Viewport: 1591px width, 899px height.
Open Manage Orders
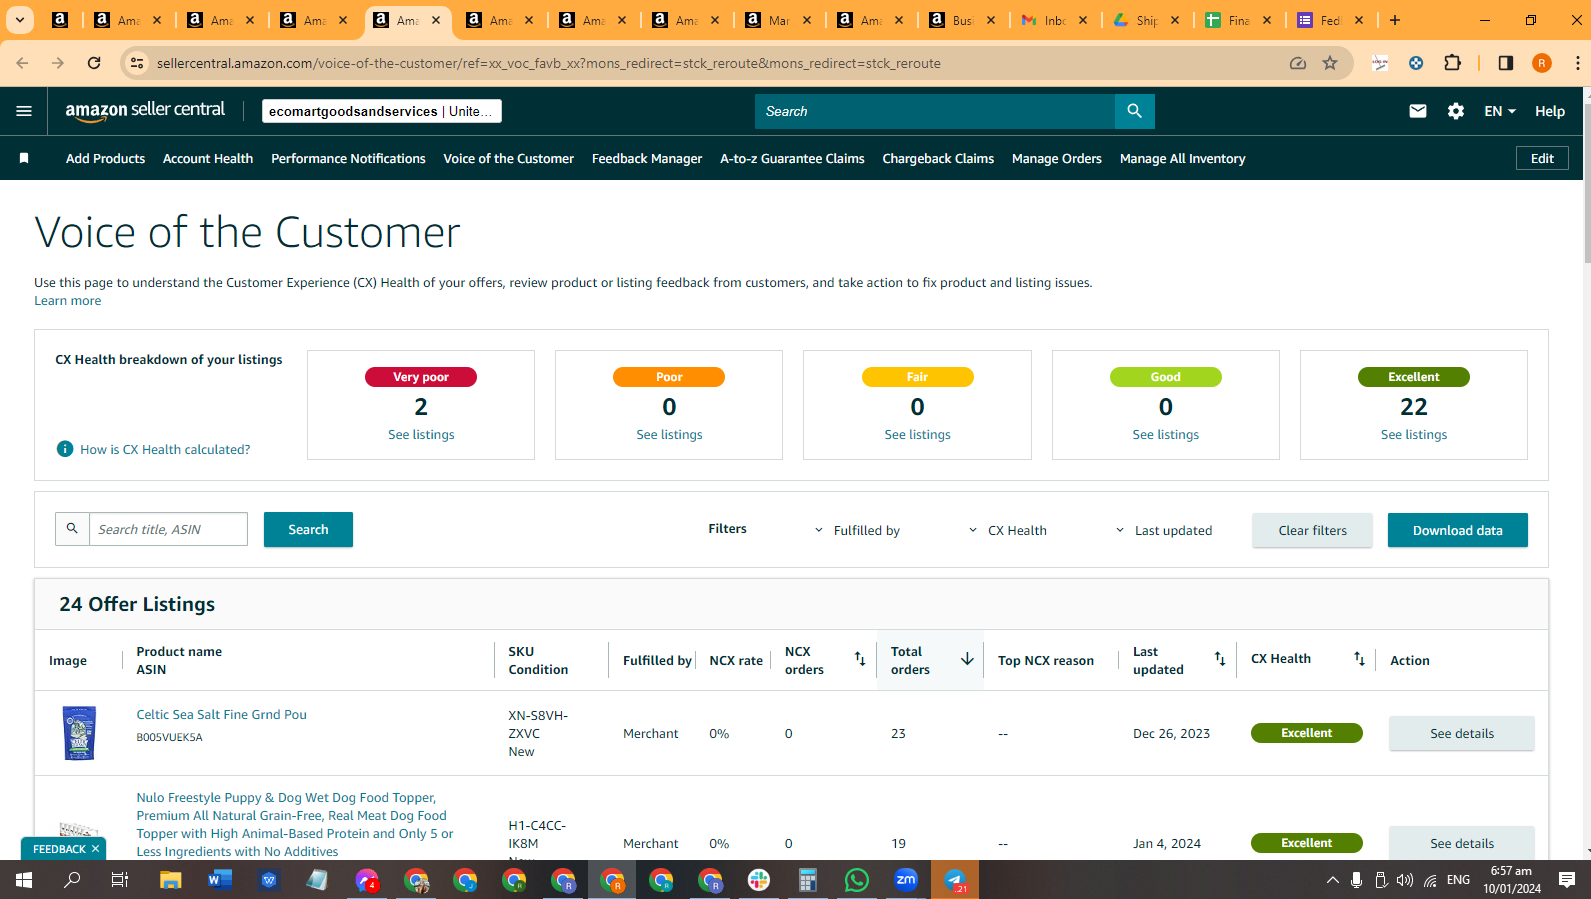click(1057, 158)
